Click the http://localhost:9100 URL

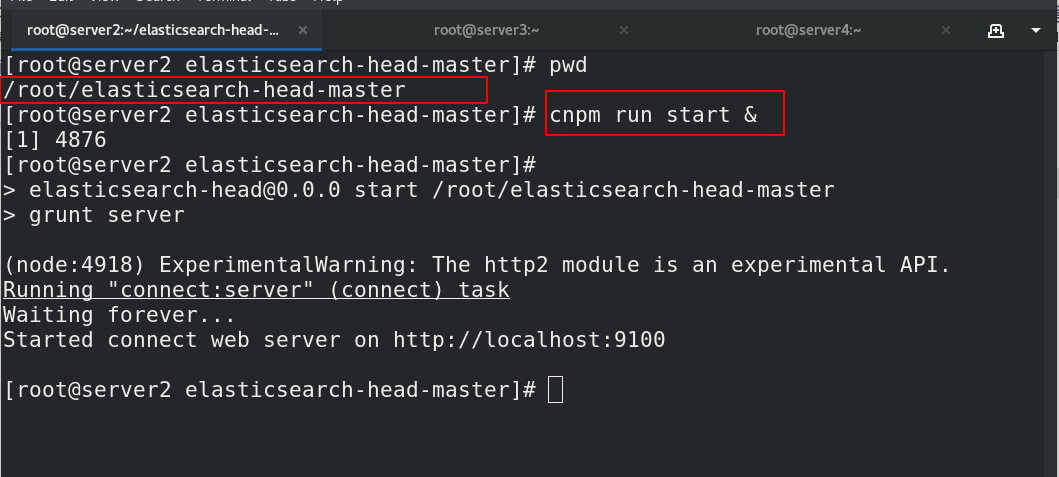tap(530, 339)
